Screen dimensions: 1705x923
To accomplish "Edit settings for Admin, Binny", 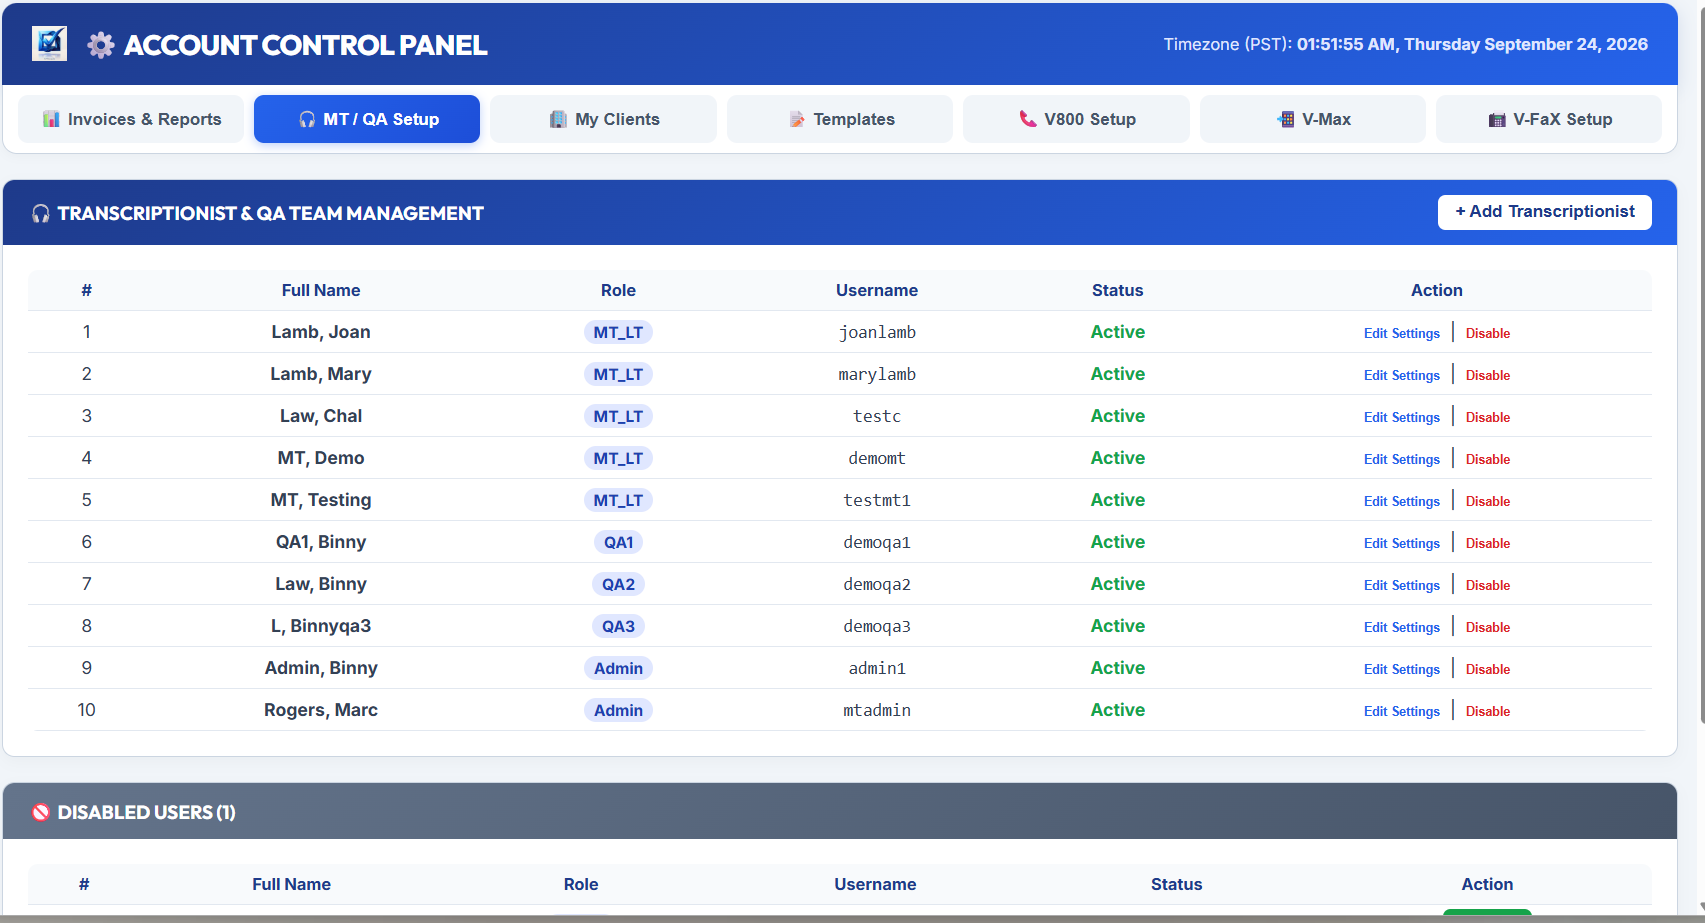I will [1402, 669].
